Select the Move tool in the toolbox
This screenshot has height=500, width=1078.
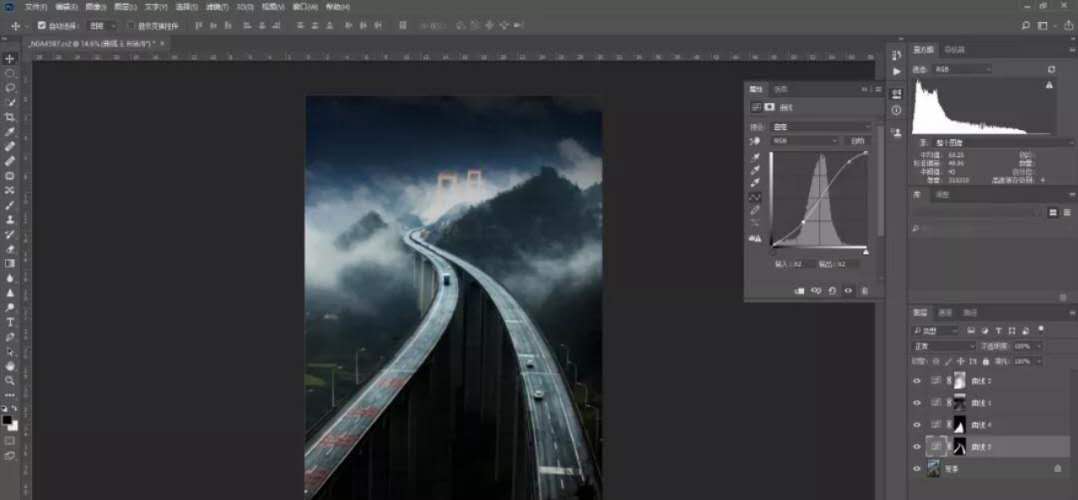pos(10,59)
